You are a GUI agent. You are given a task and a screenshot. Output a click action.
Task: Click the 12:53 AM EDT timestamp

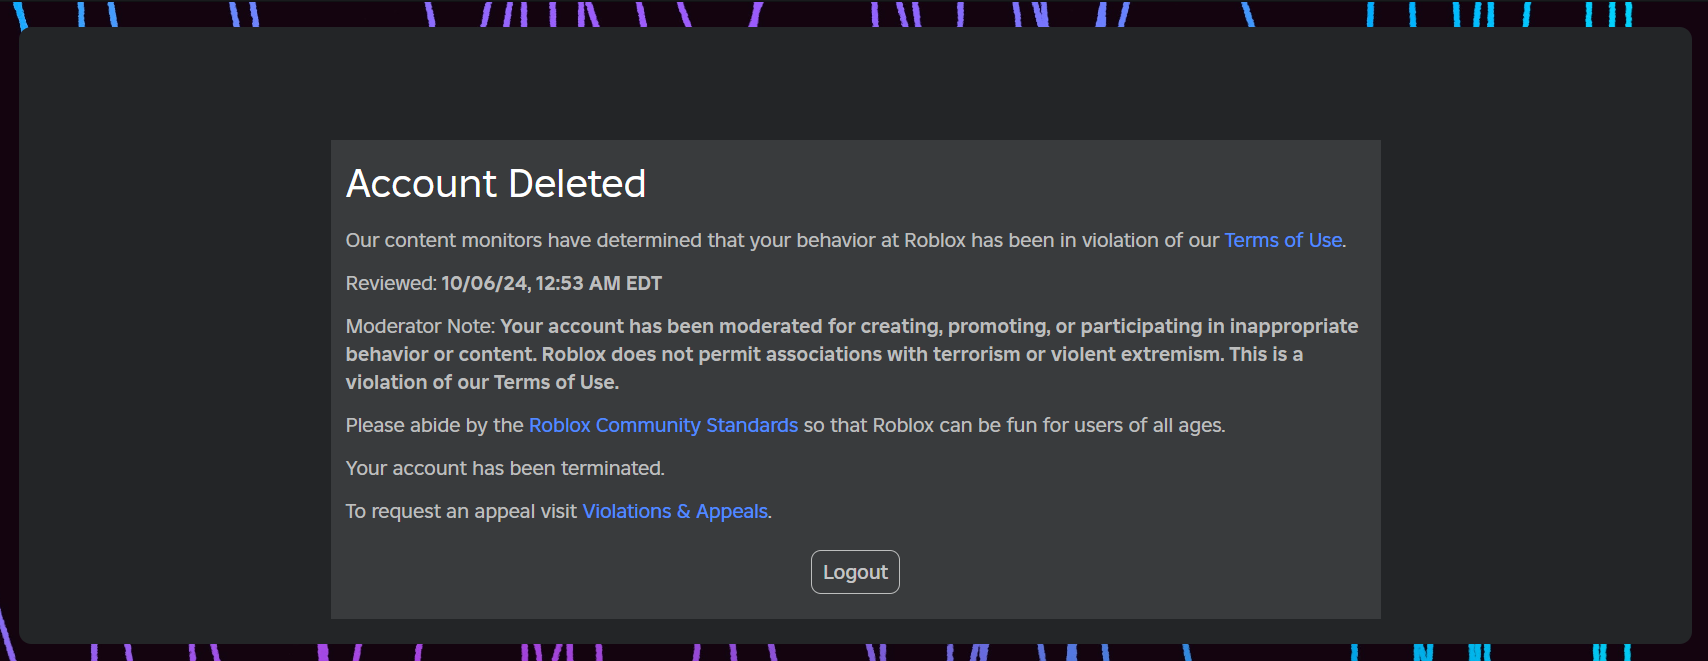click(599, 283)
